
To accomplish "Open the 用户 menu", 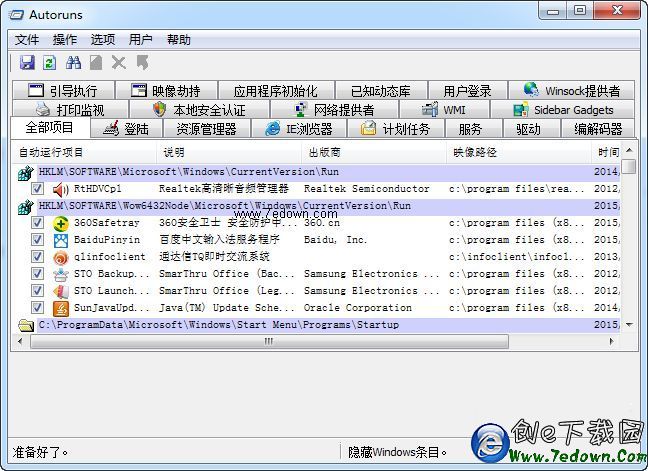I will pyautogui.click(x=141, y=40).
